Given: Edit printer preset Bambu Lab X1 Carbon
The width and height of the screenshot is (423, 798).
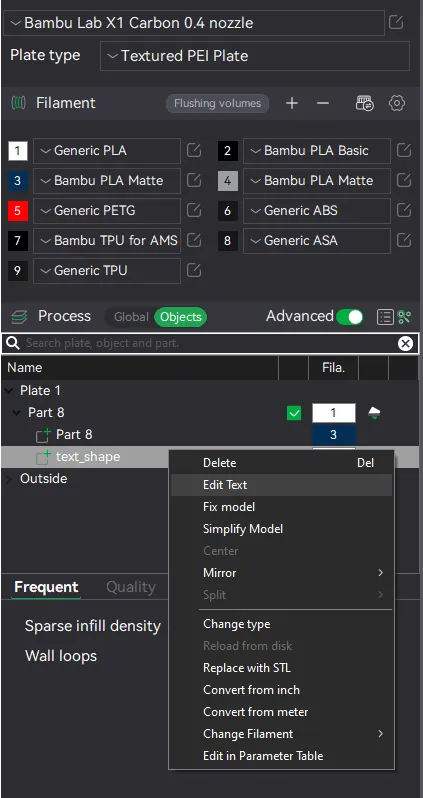Looking at the screenshot, I should click(396, 22).
